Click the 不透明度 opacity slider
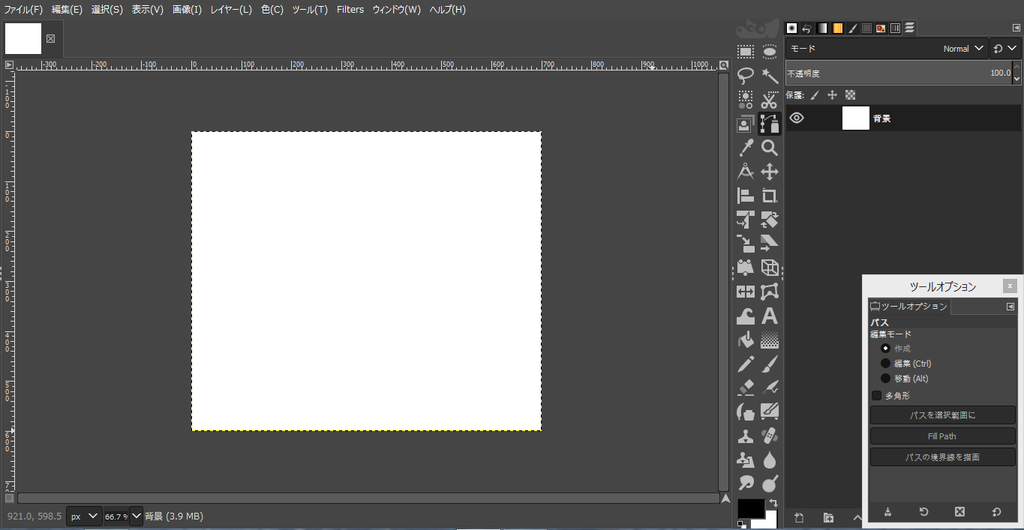The height and width of the screenshot is (530, 1024). pyautogui.click(x=899, y=72)
